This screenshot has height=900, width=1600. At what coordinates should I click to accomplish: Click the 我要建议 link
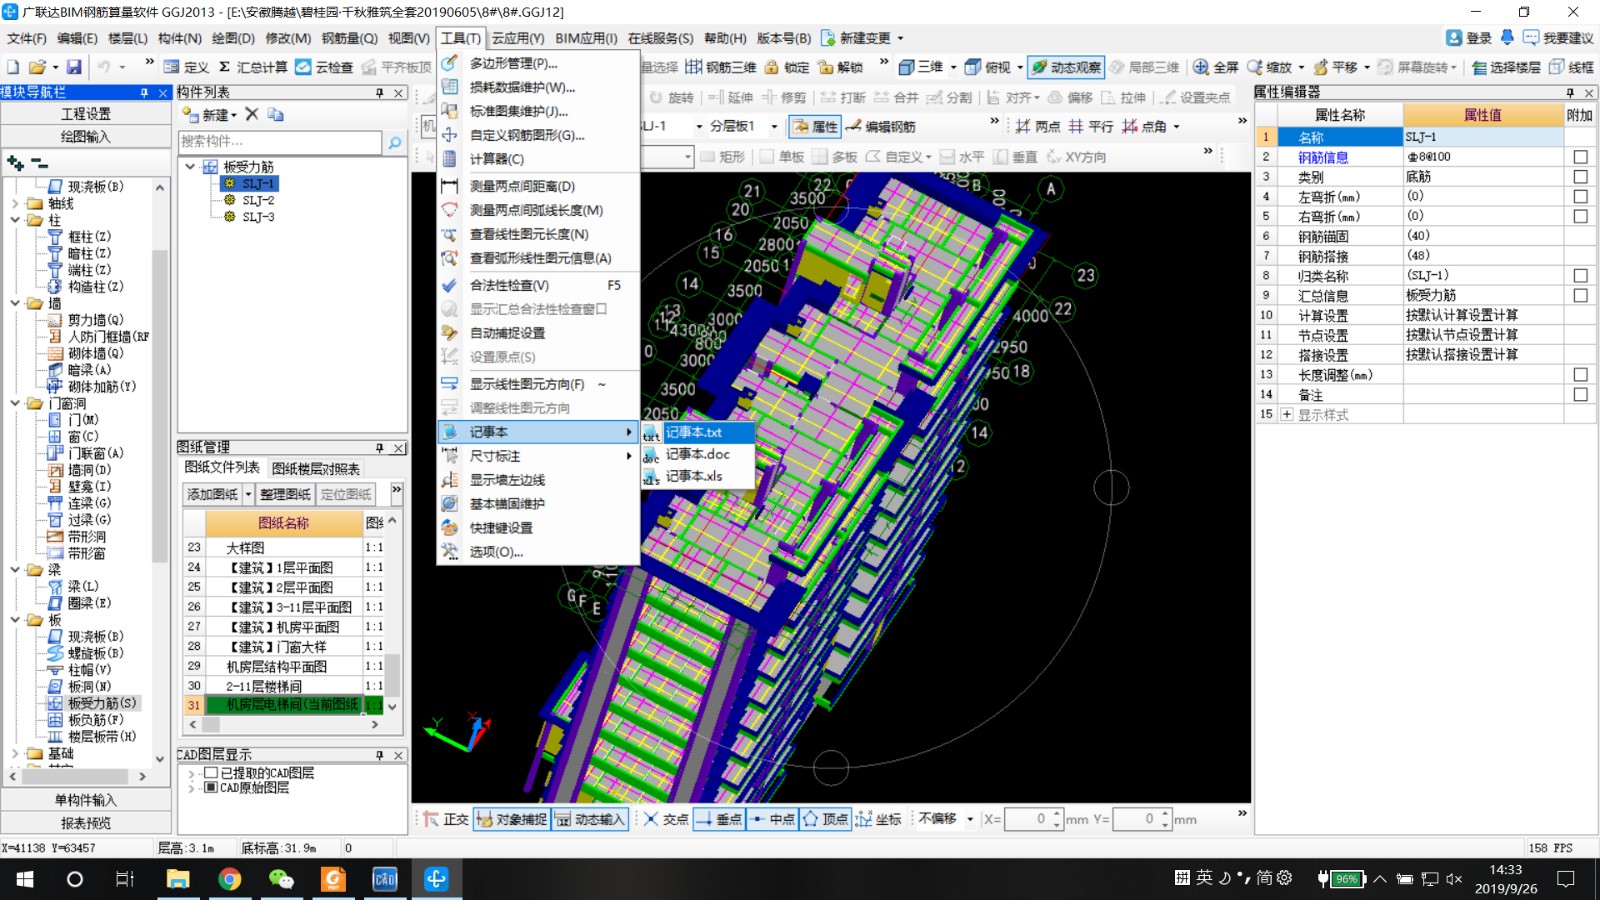click(x=1558, y=38)
